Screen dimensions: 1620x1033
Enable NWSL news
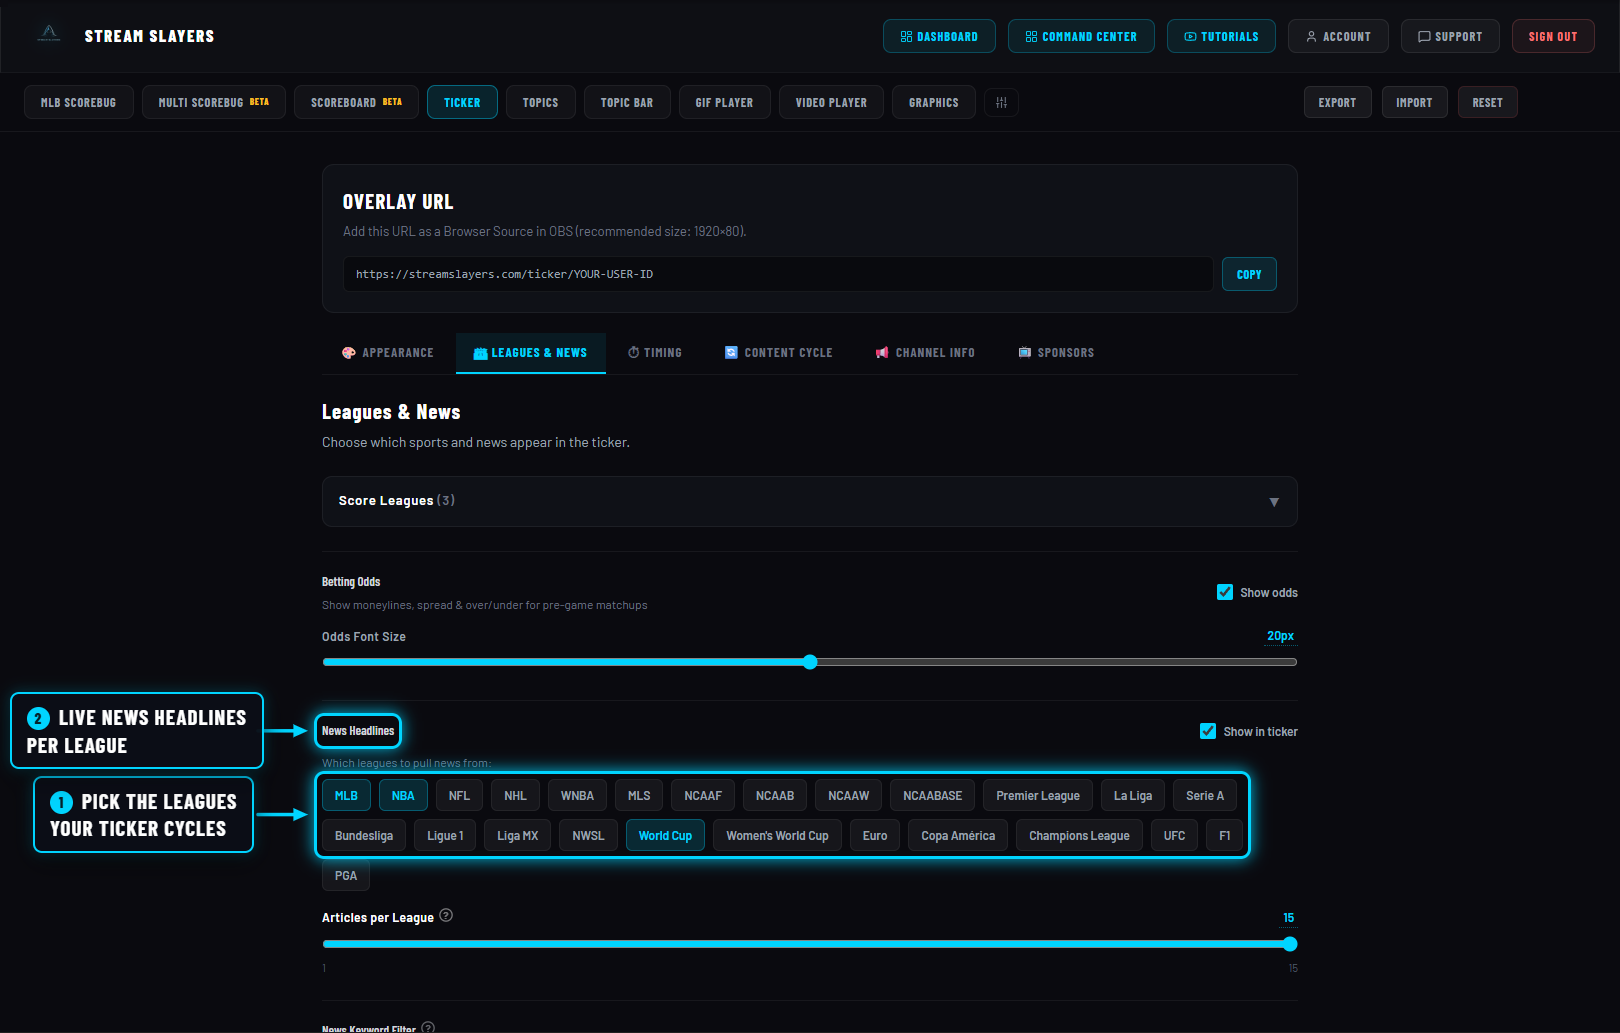click(x=588, y=836)
